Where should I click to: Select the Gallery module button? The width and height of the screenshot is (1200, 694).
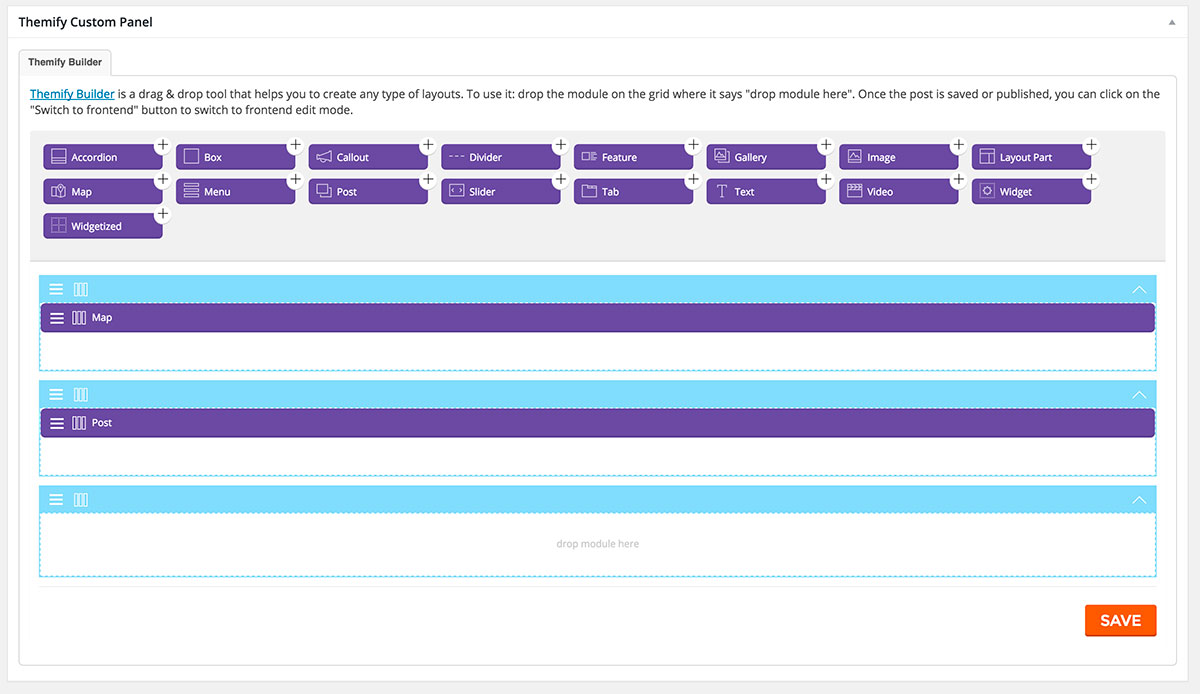coord(766,157)
